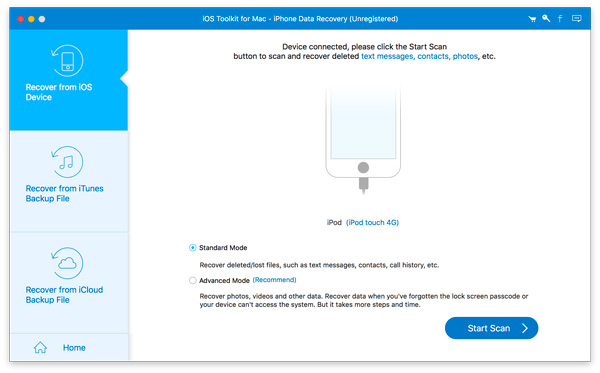Screen dimensions: 600x373
Task: Select the Advanced Mode radio button
Action: [192, 280]
